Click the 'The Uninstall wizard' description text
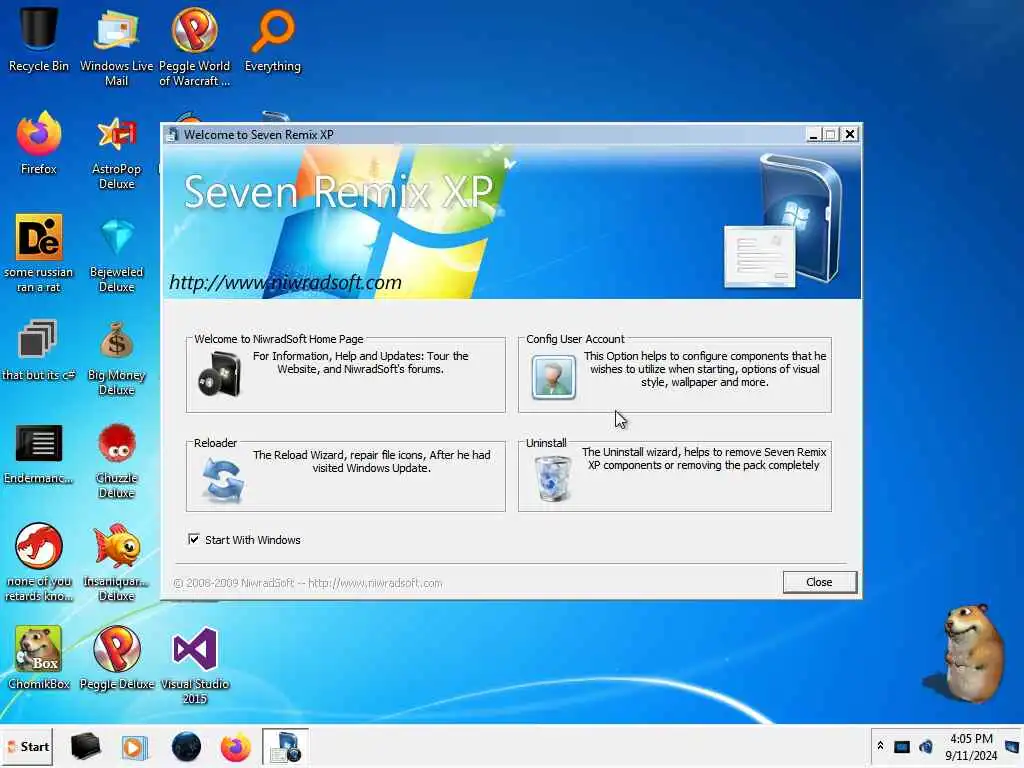This screenshot has width=1024, height=768. coord(704,458)
